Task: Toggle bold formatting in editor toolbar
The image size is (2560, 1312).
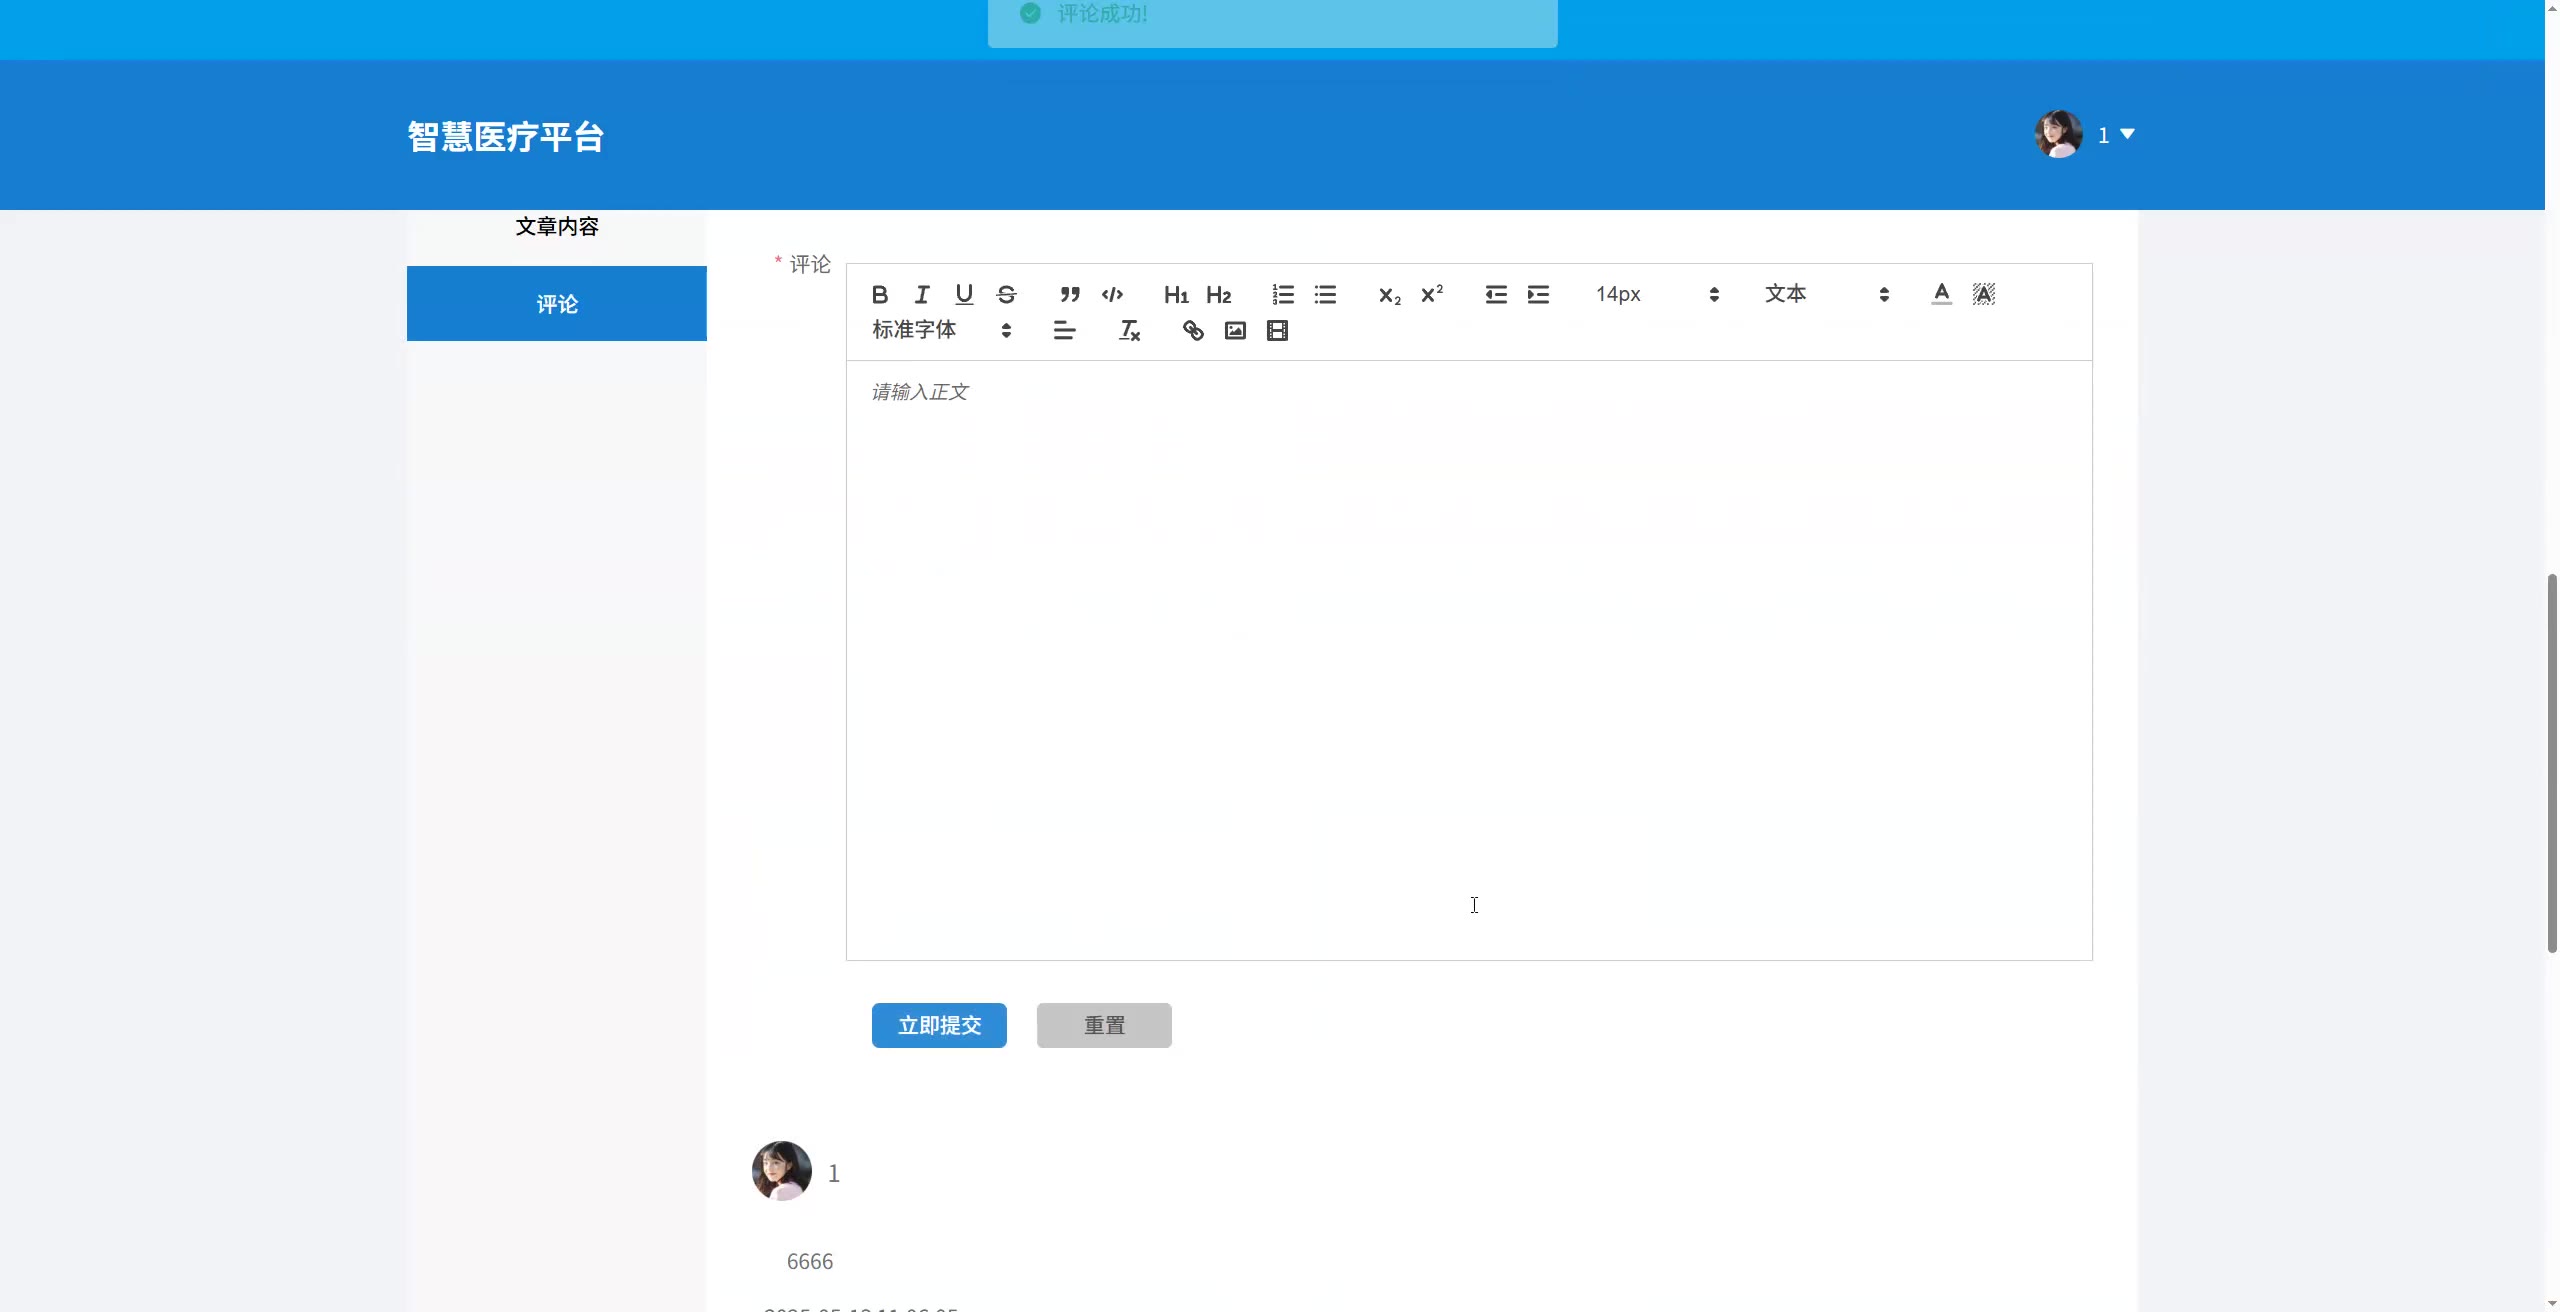Action: [879, 294]
